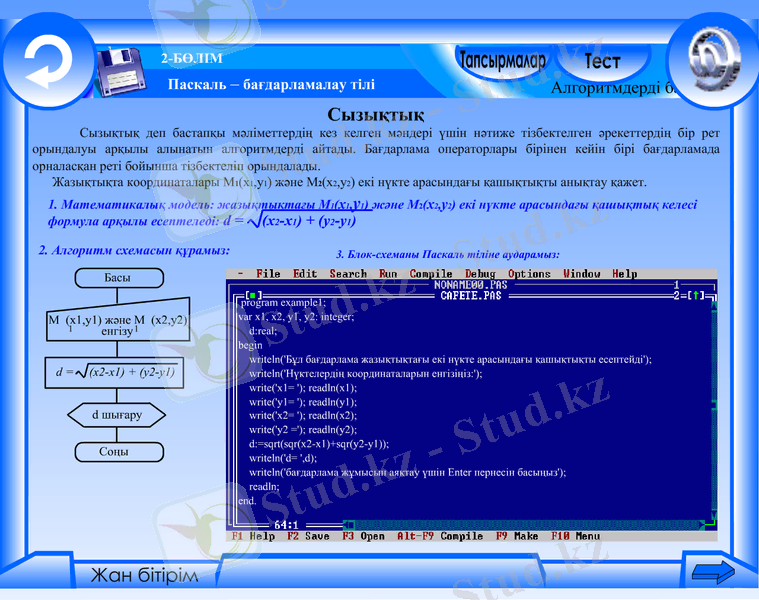759x600 pixels.
Task: Click the blue next arrow icon
Action: [713, 573]
